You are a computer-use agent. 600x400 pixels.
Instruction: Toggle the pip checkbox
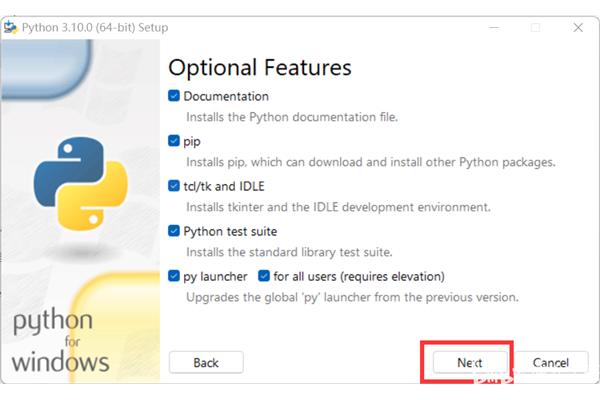174,141
